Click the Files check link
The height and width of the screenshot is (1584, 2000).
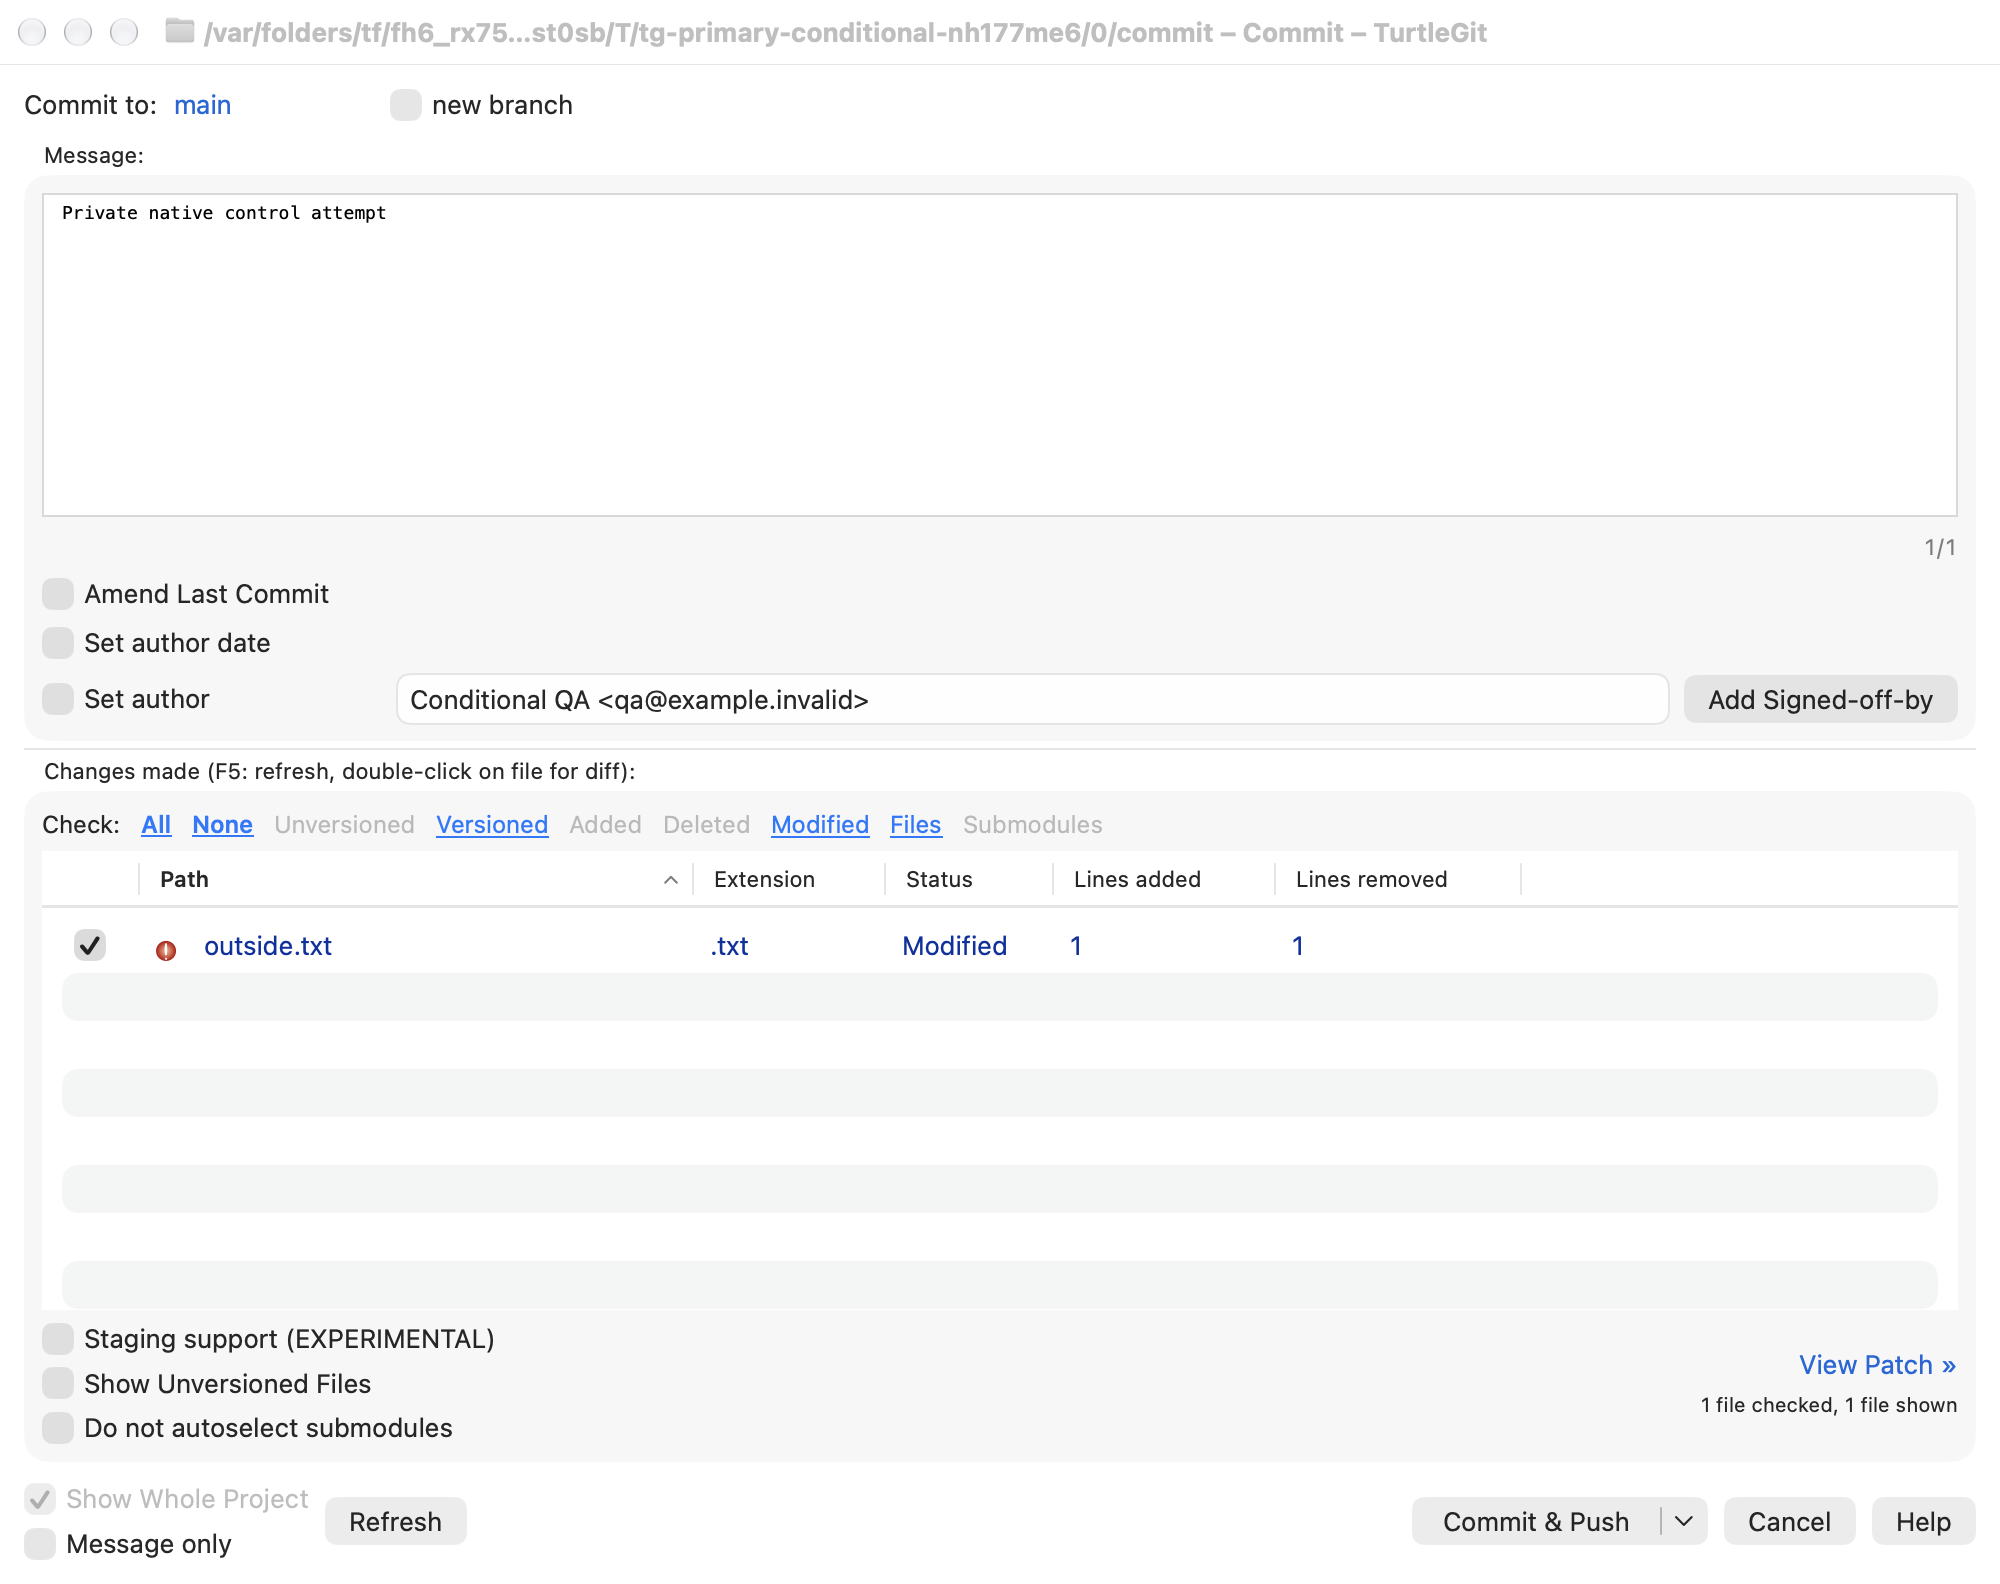[916, 825]
